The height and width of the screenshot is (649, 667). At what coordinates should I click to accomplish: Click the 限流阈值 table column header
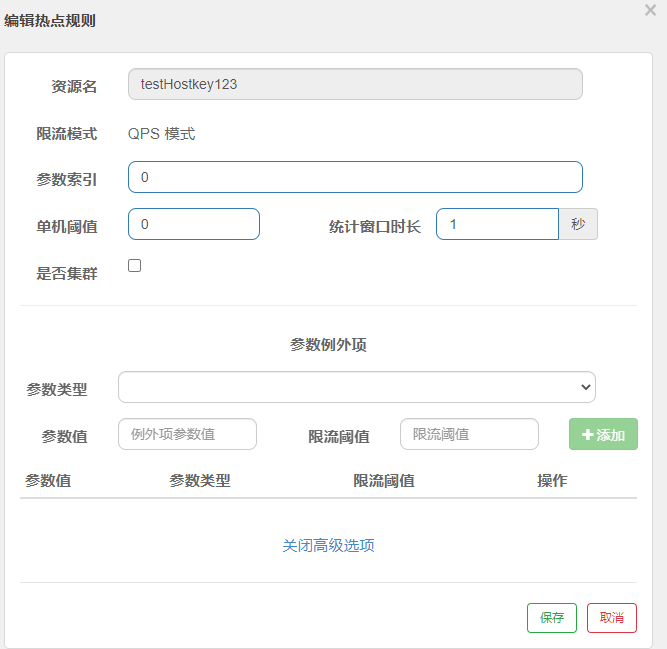click(384, 481)
